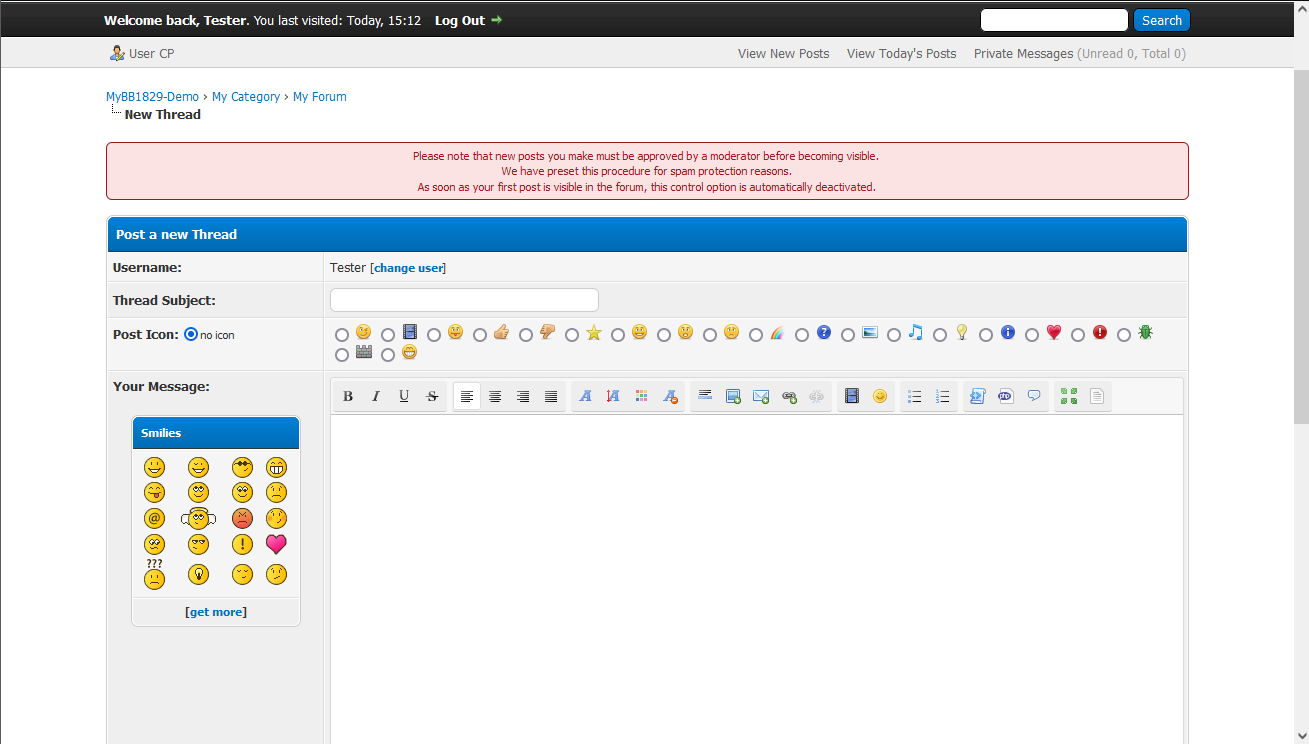The width and height of the screenshot is (1309, 744).
Task: Toggle bold formatting in the editor
Action: [348, 396]
